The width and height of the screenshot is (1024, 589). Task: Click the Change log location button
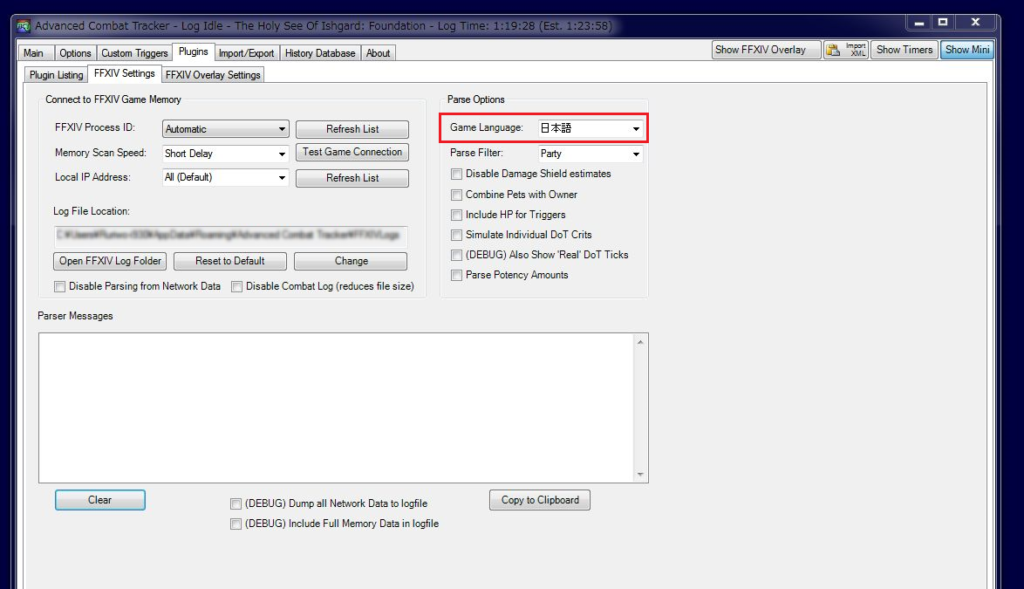click(x=351, y=261)
